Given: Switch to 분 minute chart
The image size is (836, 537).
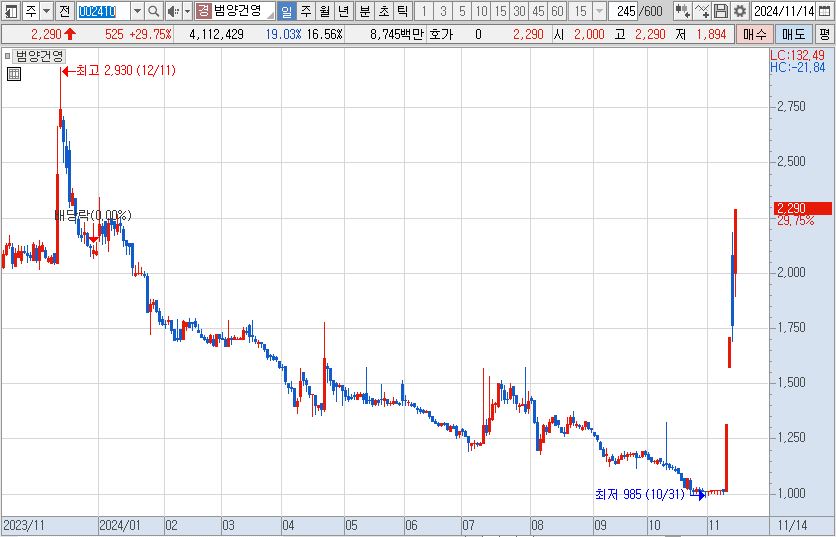Looking at the screenshot, I should (365, 11).
